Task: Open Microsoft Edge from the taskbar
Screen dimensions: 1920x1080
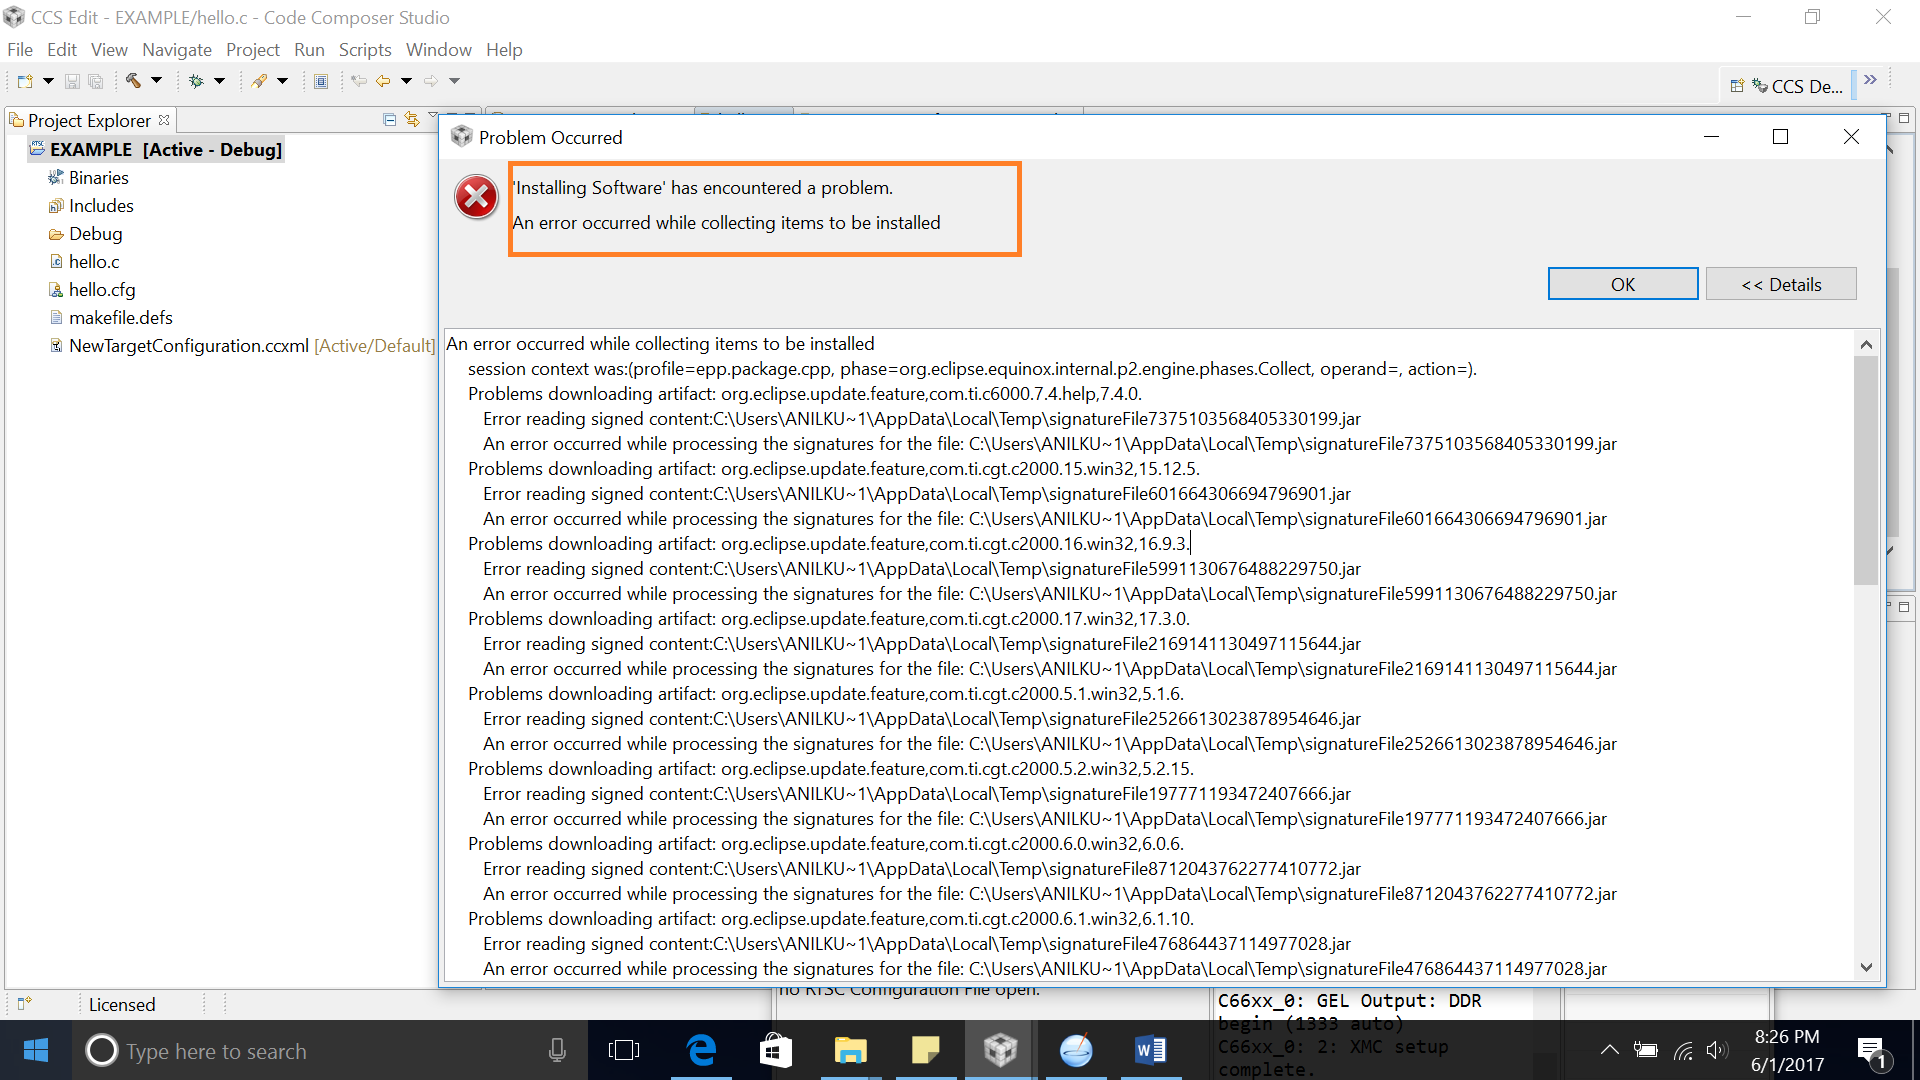Action: point(702,1050)
